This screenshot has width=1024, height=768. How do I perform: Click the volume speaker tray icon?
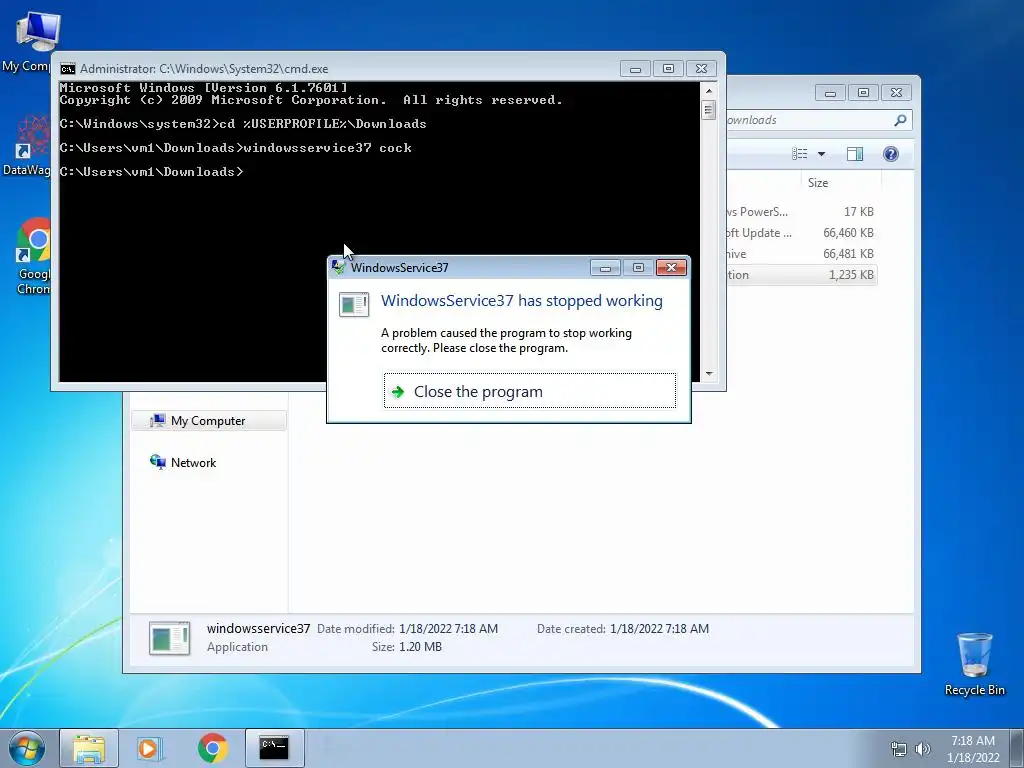tap(923, 749)
